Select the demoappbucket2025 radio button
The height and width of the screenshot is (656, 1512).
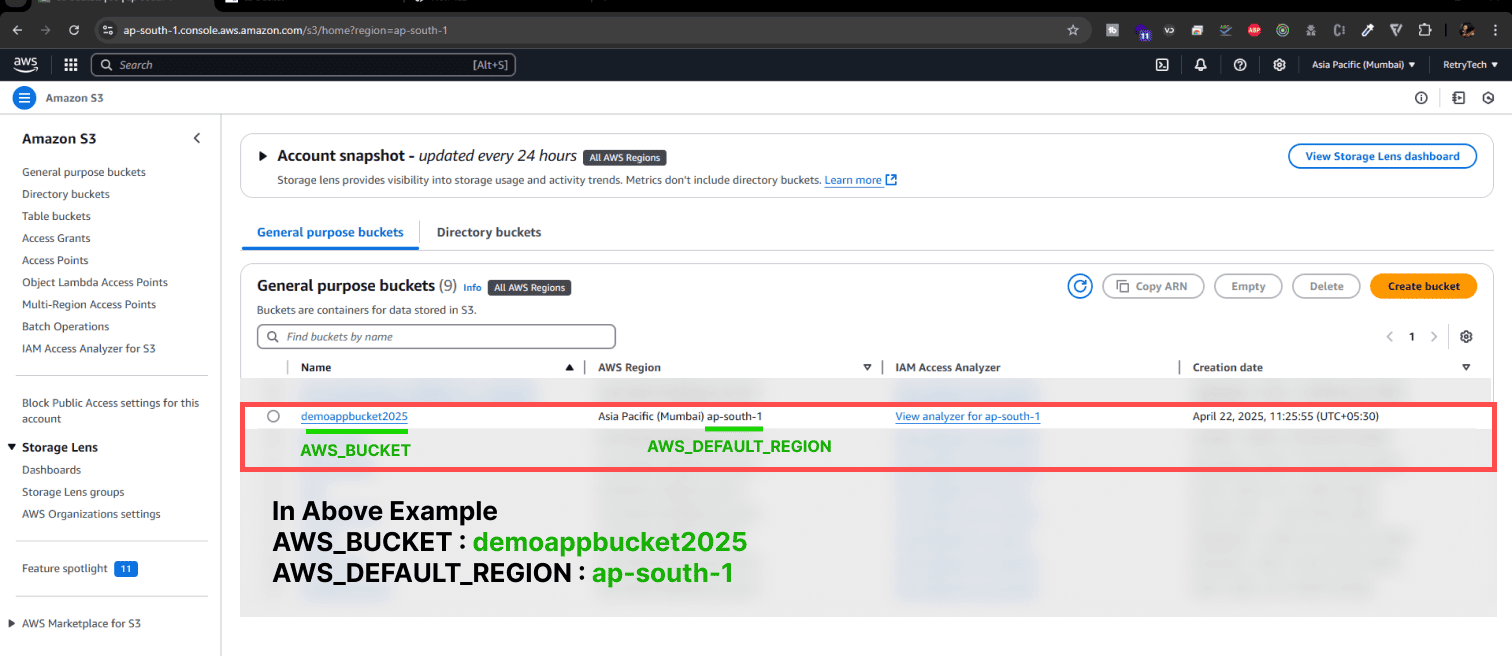[x=274, y=416]
